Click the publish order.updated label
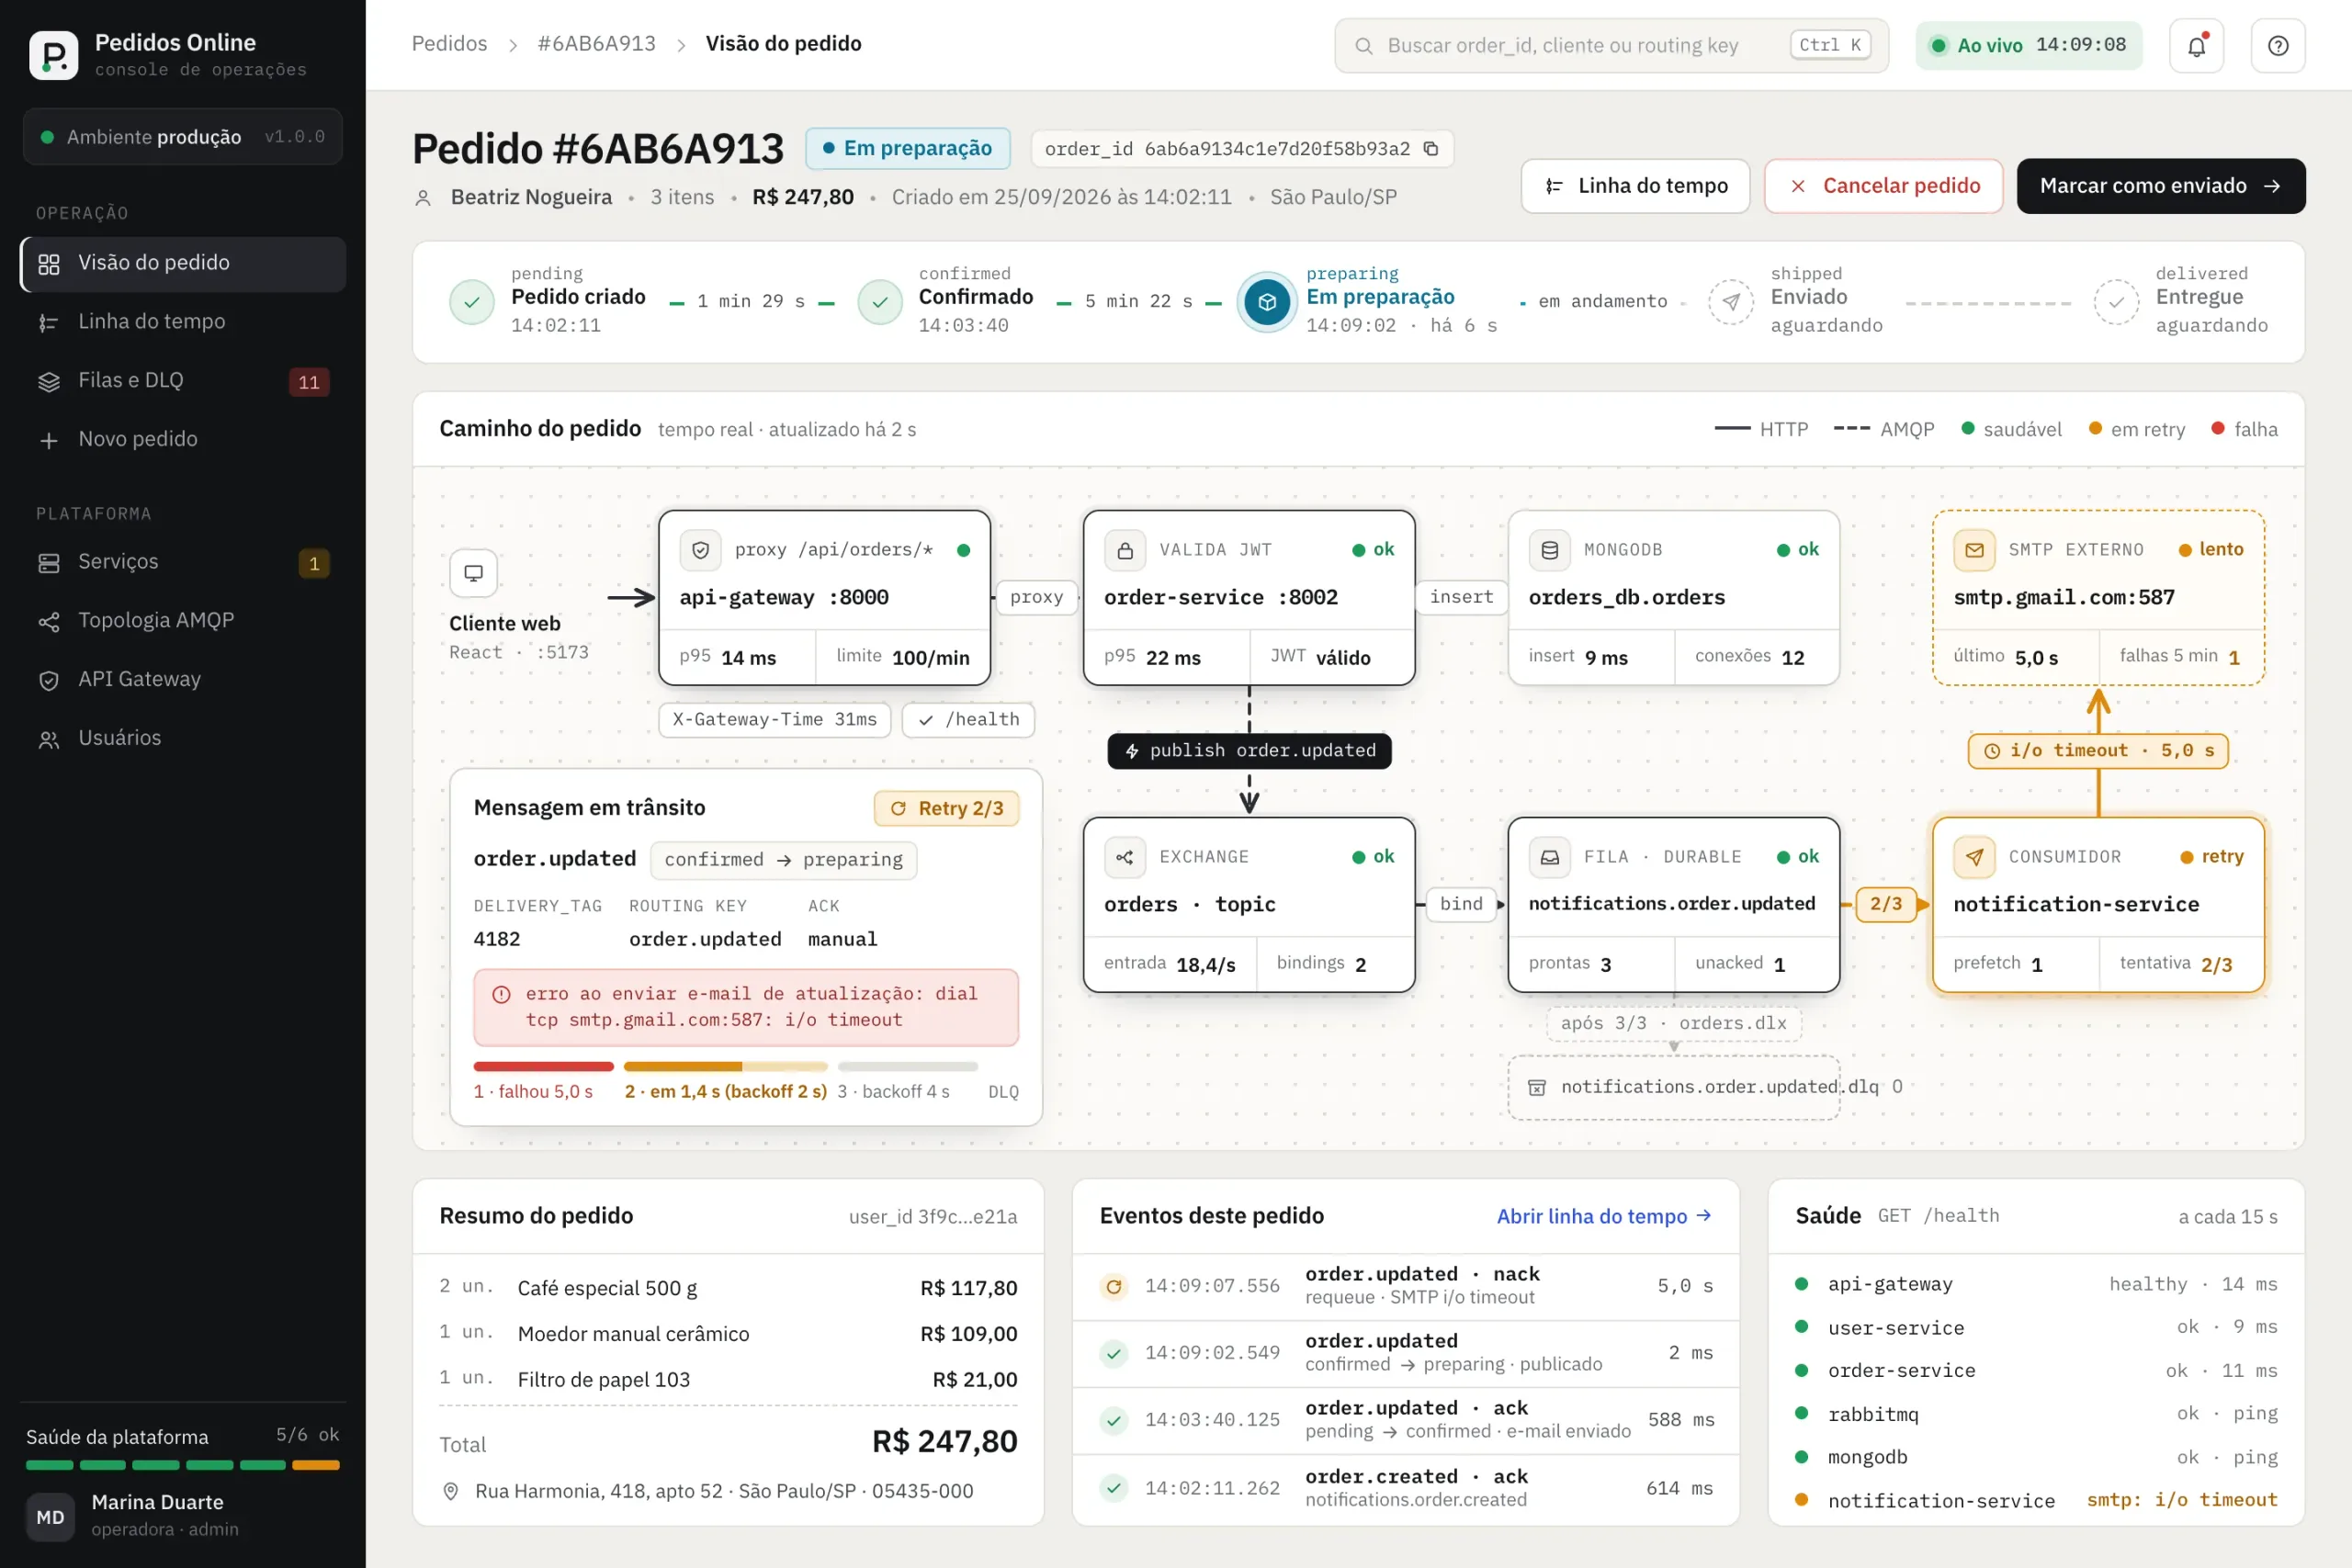2352x1568 pixels. [1249, 751]
